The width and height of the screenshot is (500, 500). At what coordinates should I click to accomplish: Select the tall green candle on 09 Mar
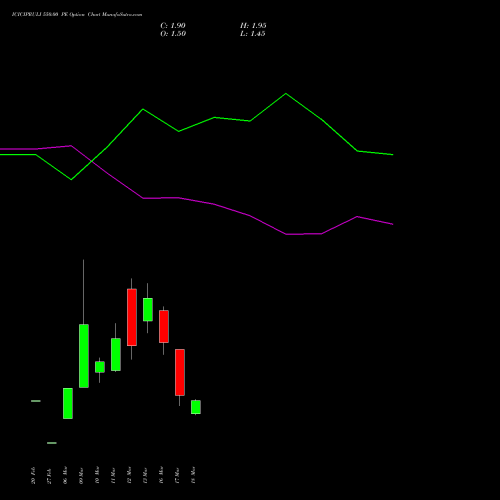coord(84,356)
